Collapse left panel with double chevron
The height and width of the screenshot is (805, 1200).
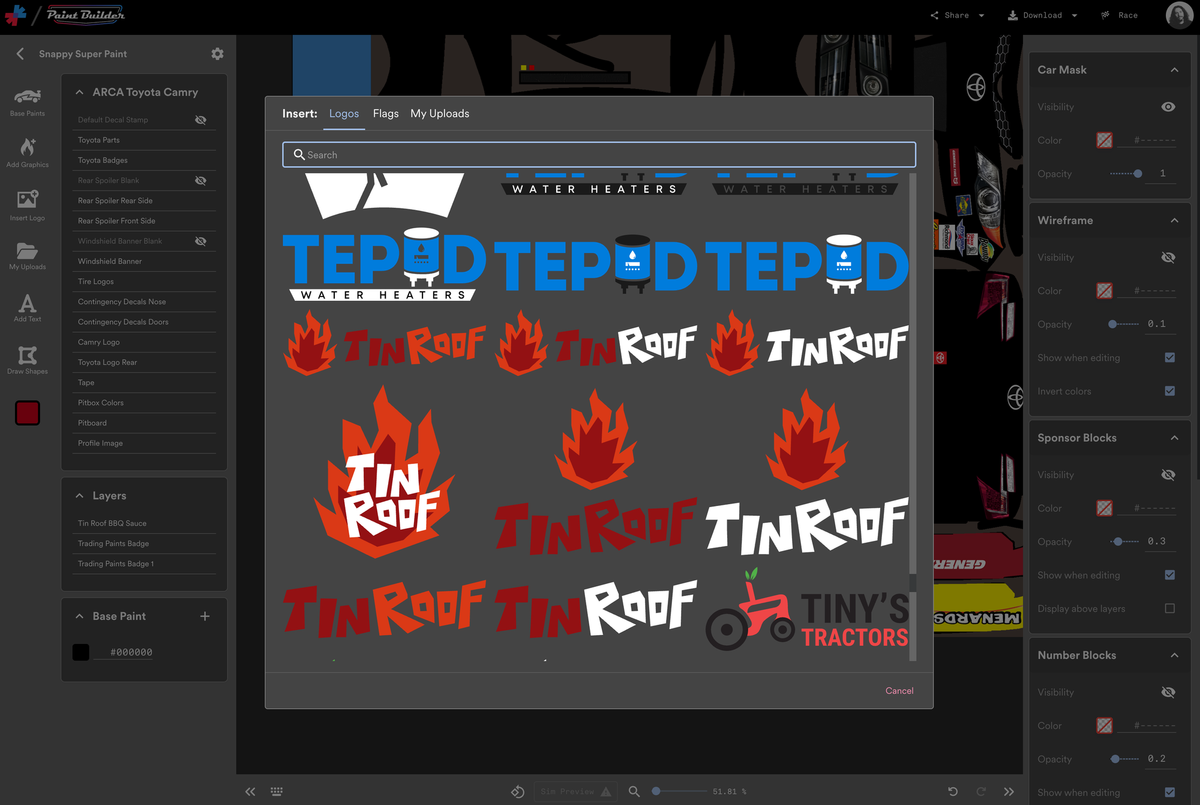(x=251, y=792)
